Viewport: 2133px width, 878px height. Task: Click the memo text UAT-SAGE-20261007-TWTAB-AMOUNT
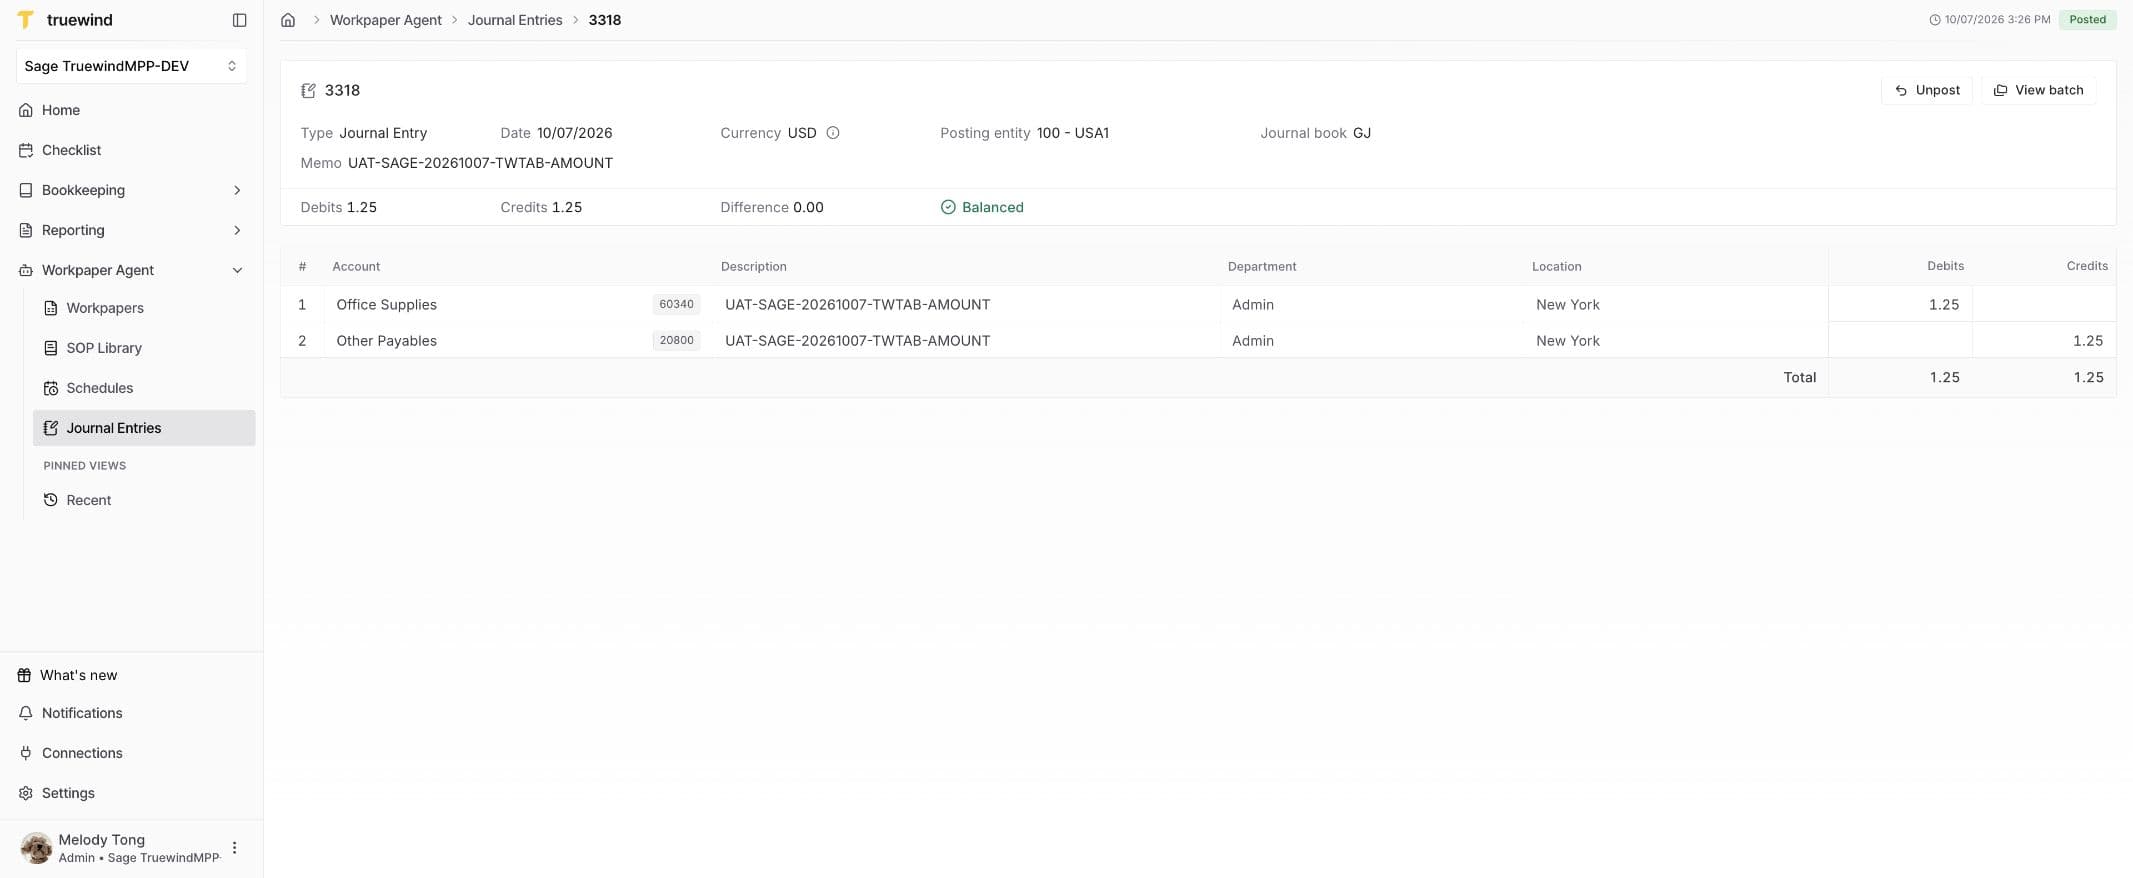pyautogui.click(x=480, y=163)
